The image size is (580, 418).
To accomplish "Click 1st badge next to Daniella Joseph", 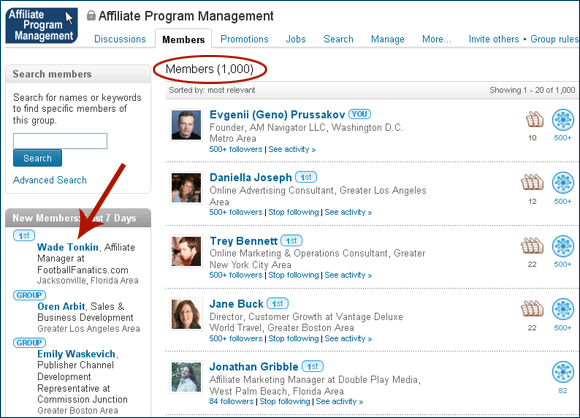I will pos(306,177).
